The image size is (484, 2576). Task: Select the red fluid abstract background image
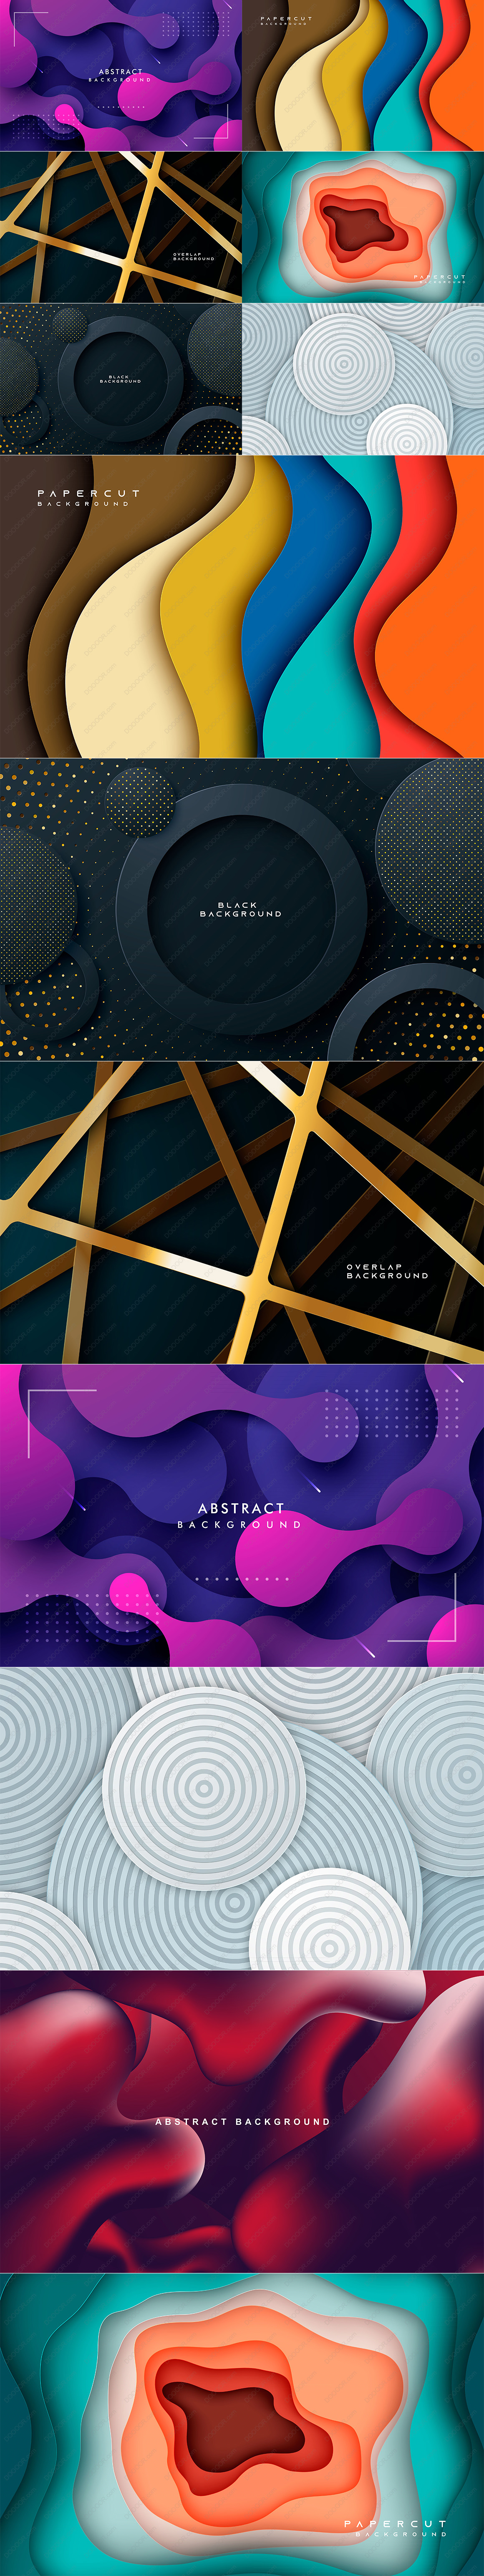click(x=242, y=2121)
